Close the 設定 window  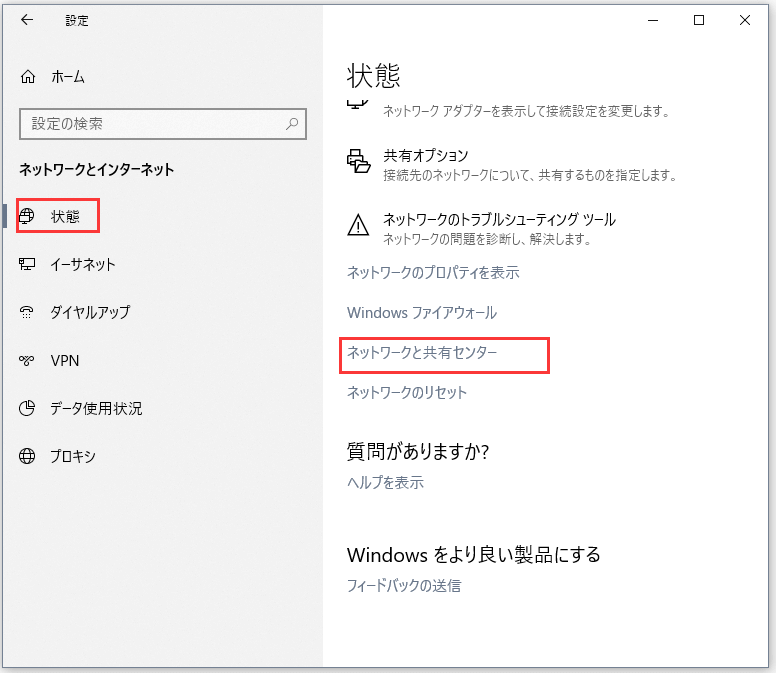point(745,20)
